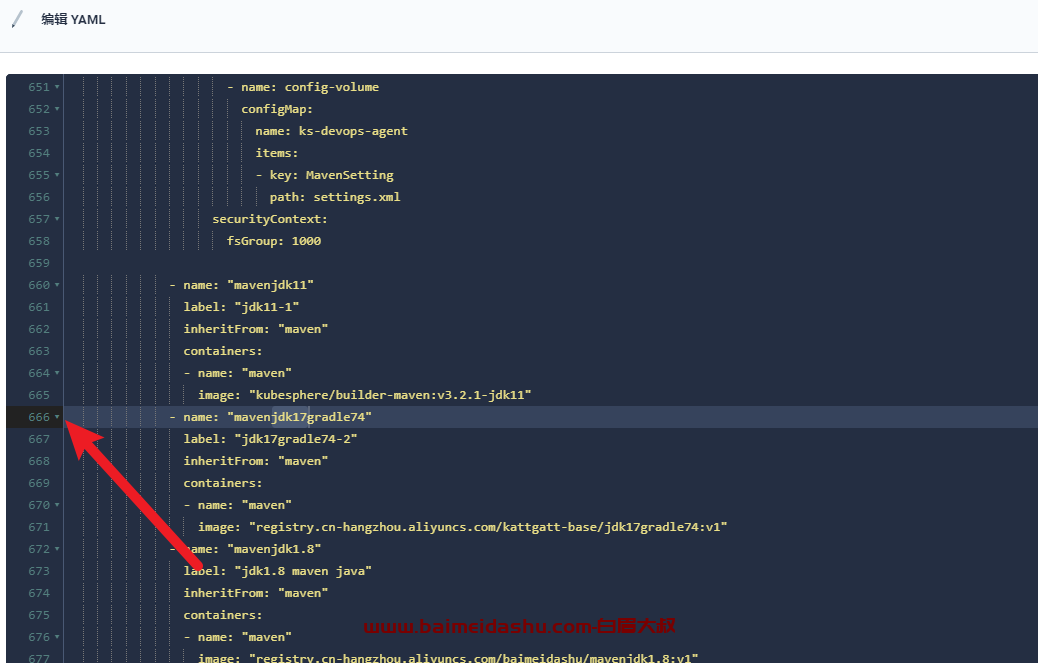The image size is (1038, 663).
Task: Click the name "mavenjdk11" line
Action: (248, 285)
